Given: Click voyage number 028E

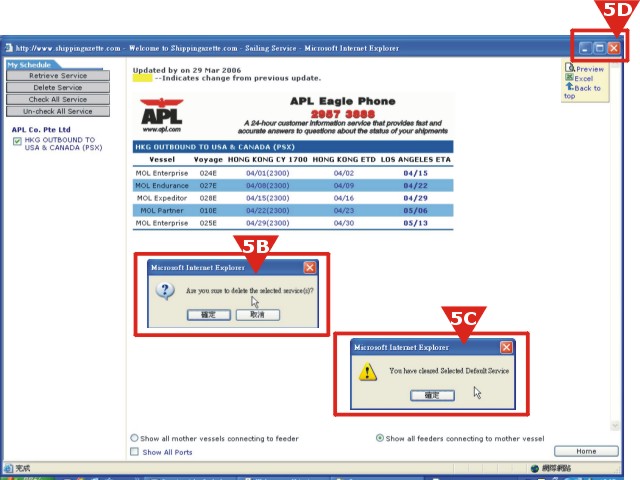Looking at the screenshot, I should pyautogui.click(x=208, y=198).
